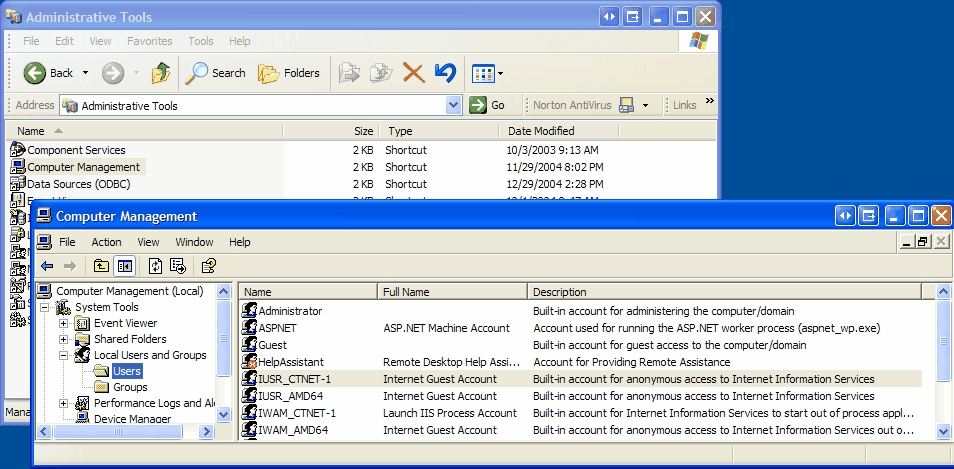This screenshot has height=469, width=954.
Task: Click the Refresh icon in Computer Management toolbar
Action: pyautogui.click(x=156, y=266)
